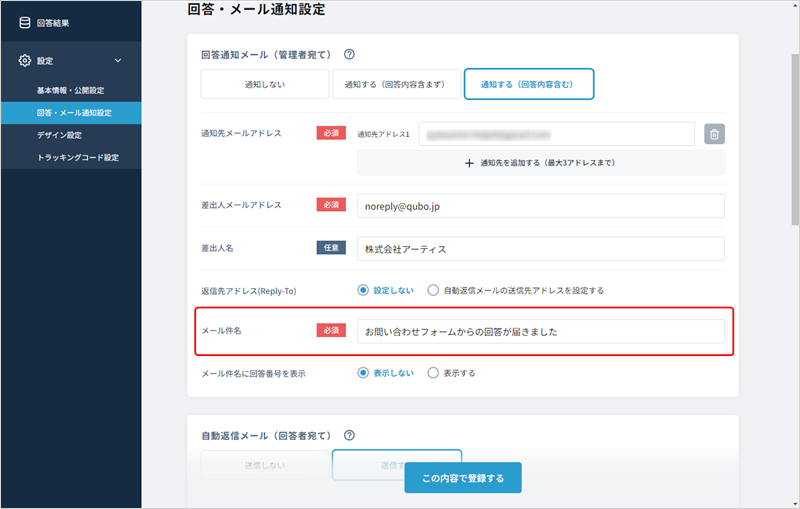Choose 表示しない for response number display
Viewport: 800px width, 509px height.
(x=364, y=372)
